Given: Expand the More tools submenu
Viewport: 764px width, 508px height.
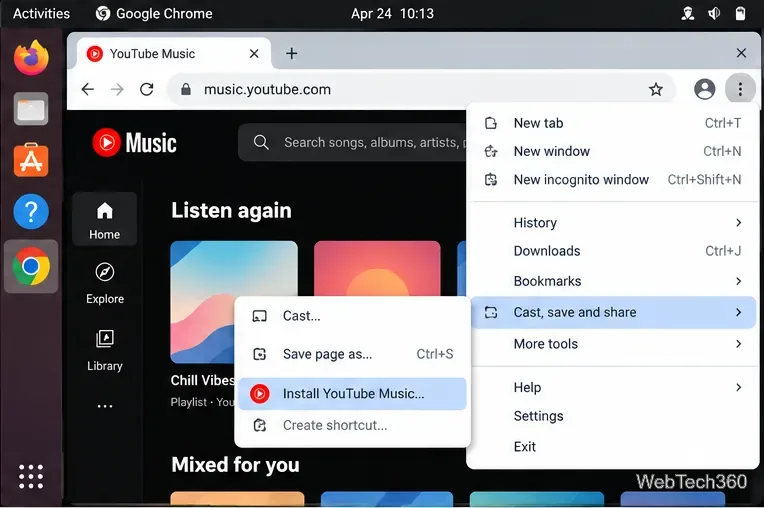Looking at the screenshot, I should 612,344.
